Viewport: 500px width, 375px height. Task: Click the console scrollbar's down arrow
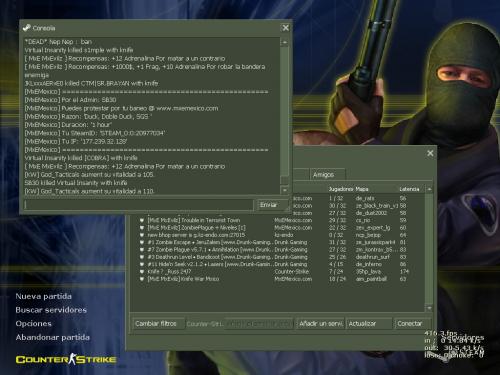coord(285,190)
